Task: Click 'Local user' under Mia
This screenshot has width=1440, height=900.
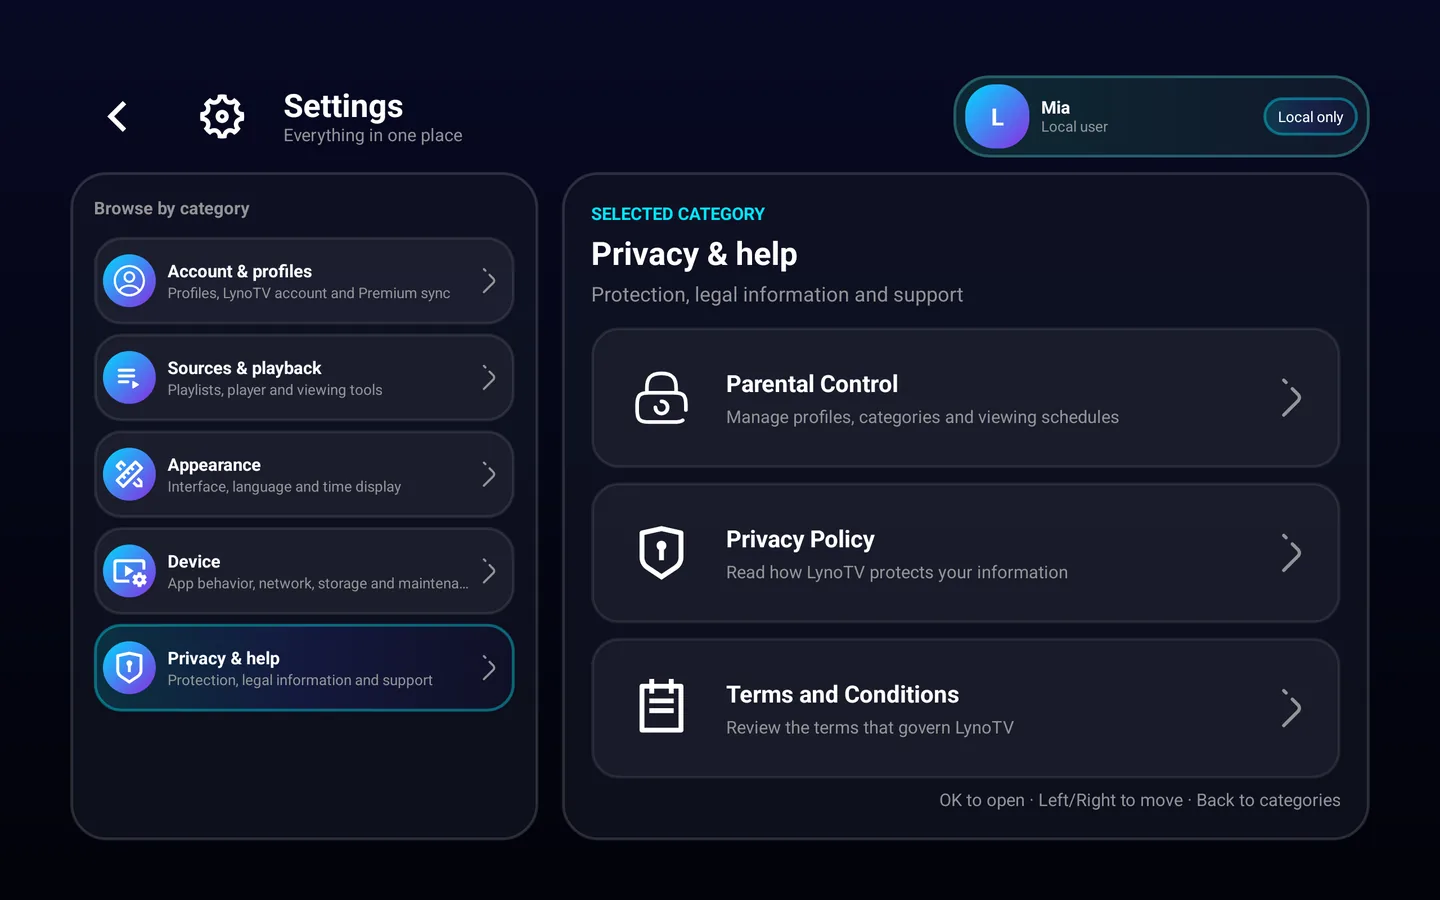Action: [x=1074, y=127]
